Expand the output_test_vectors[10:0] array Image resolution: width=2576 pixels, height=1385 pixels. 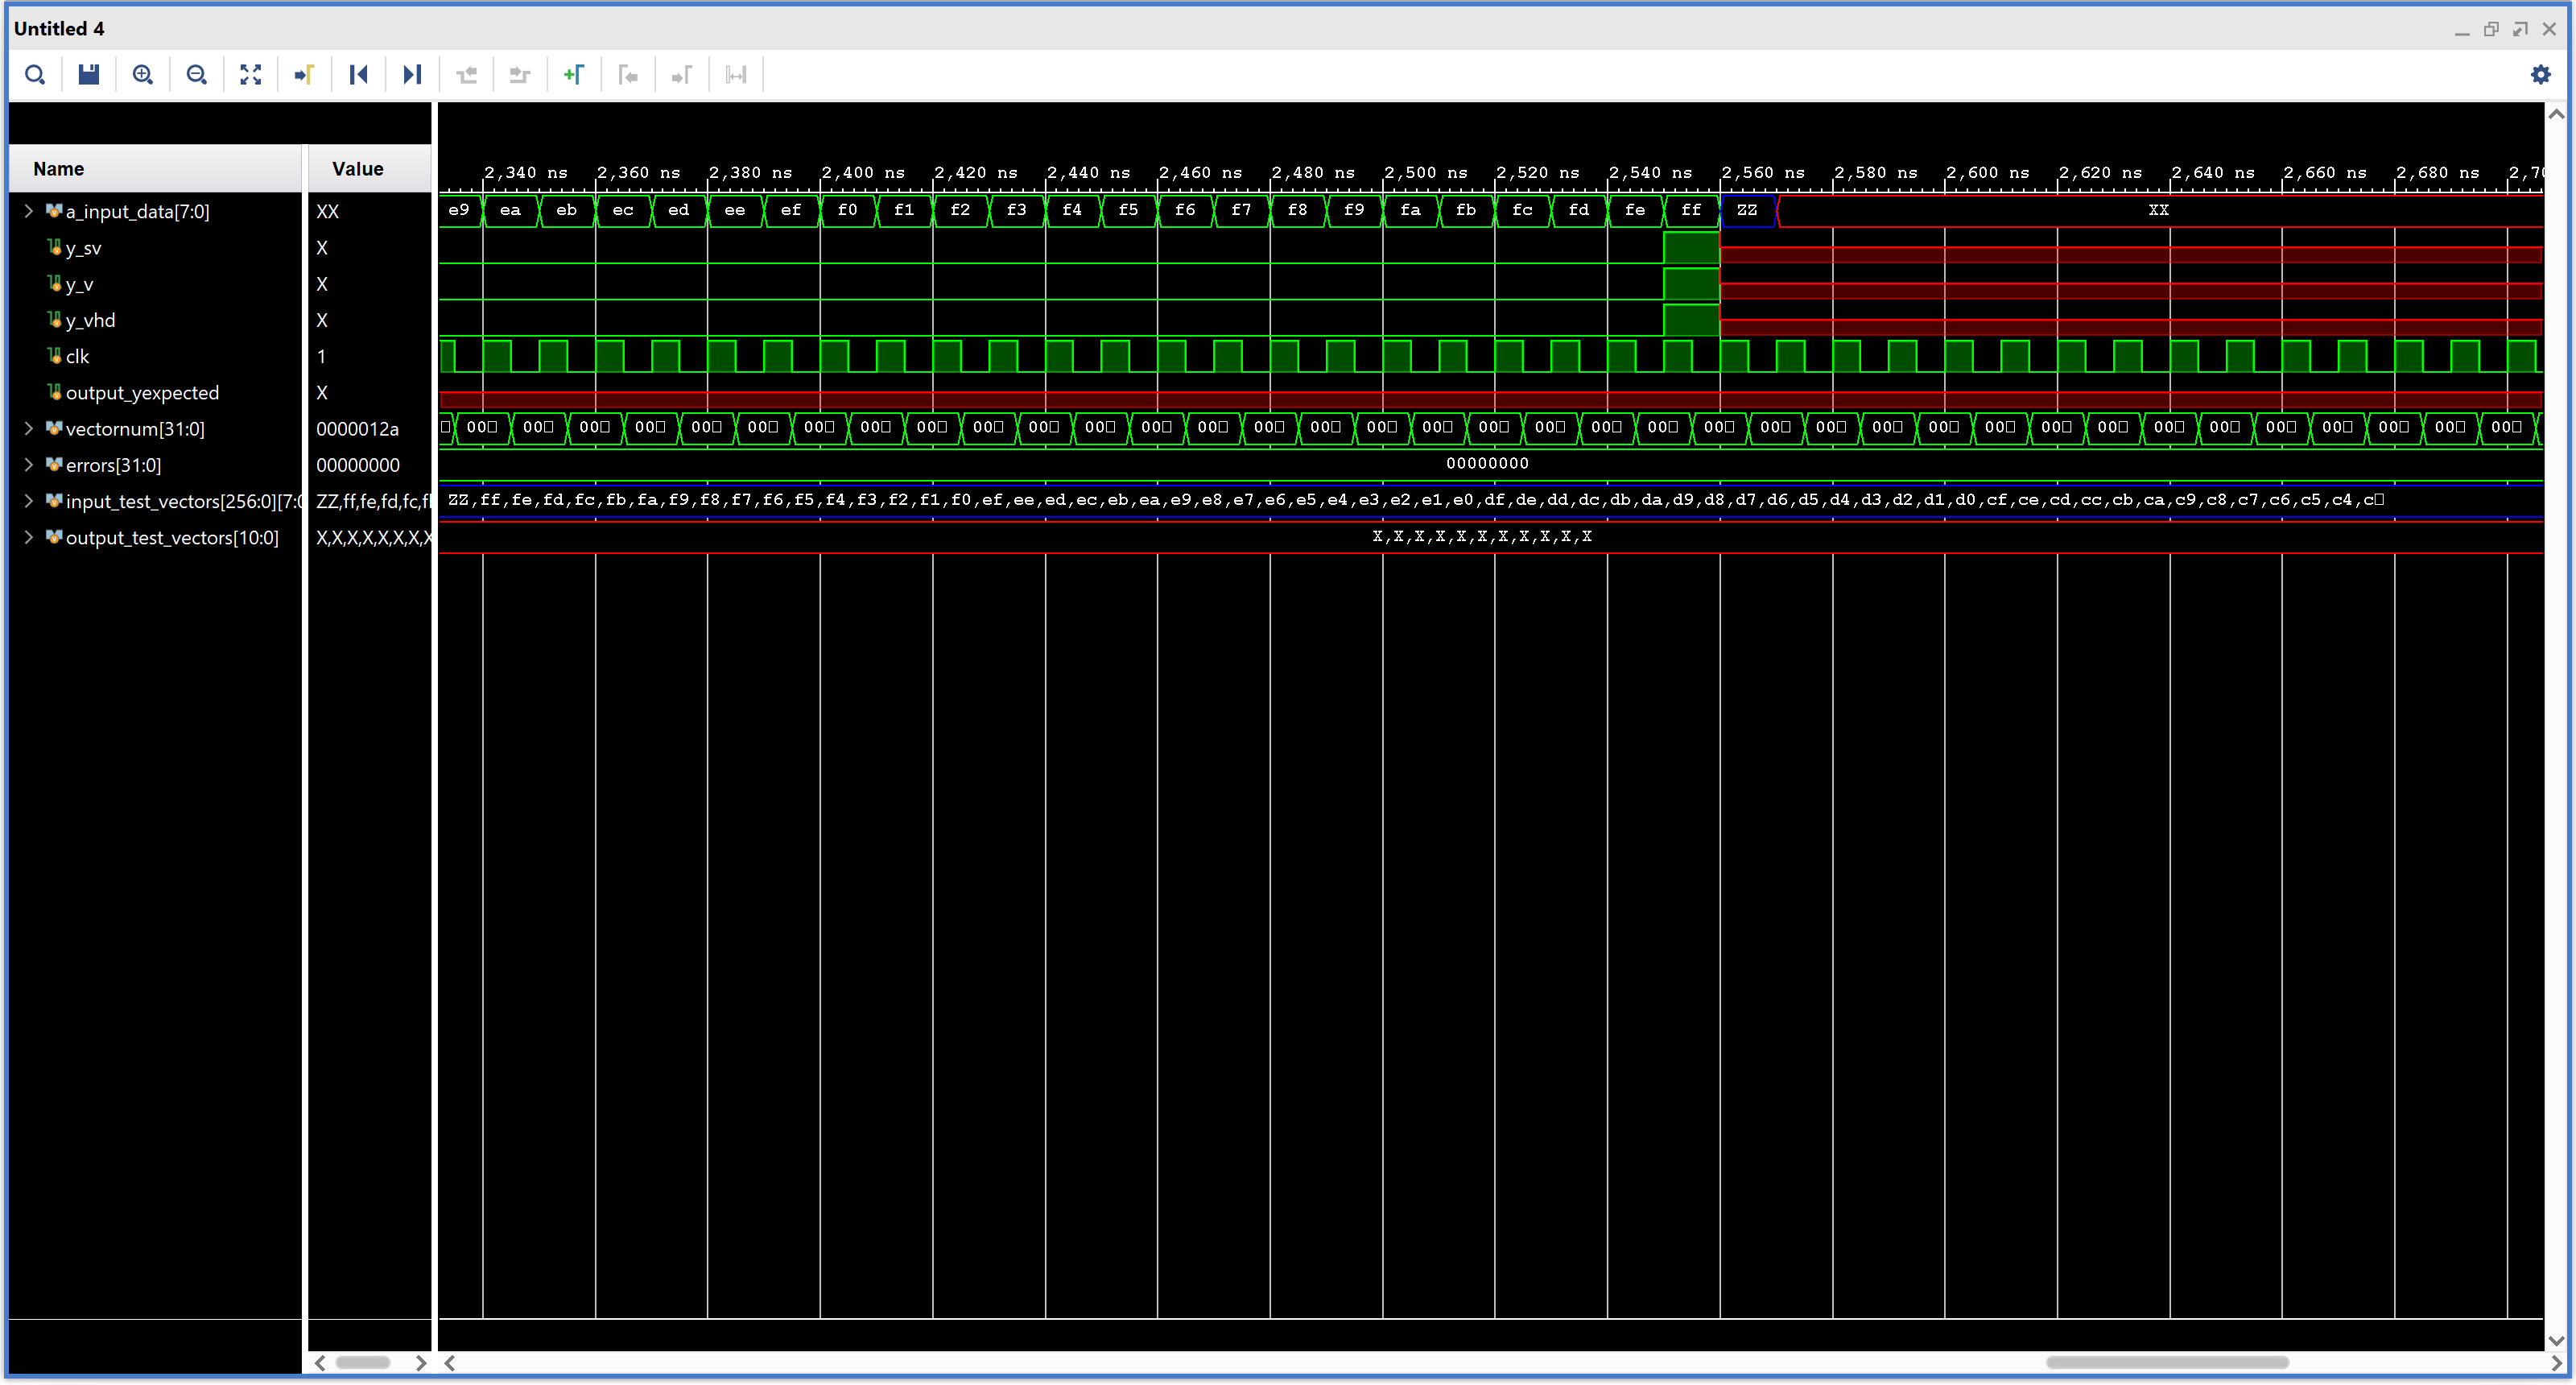point(29,538)
